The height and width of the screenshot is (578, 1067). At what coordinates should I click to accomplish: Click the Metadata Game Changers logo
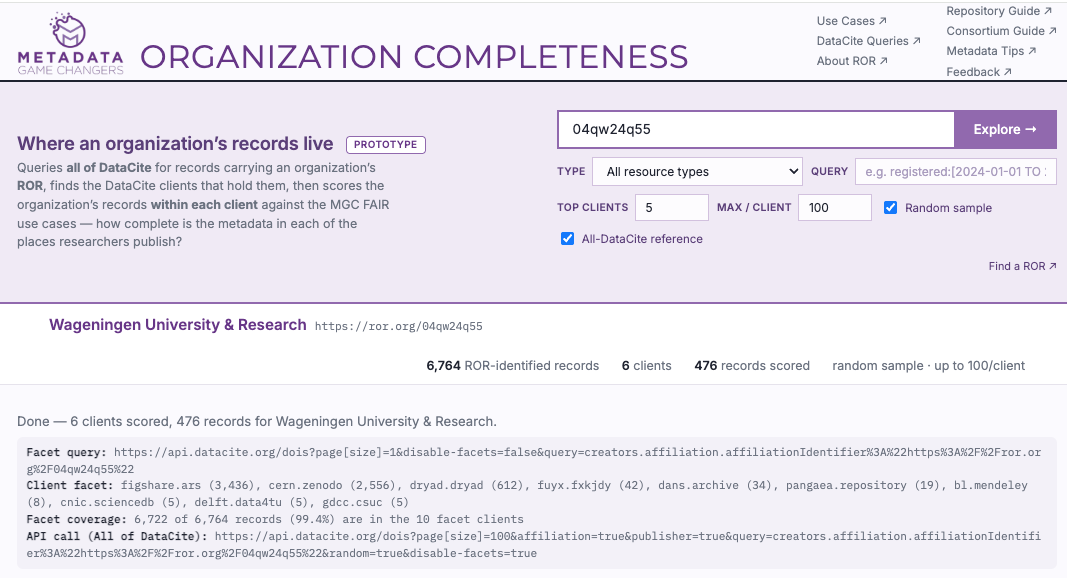click(x=70, y=44)
